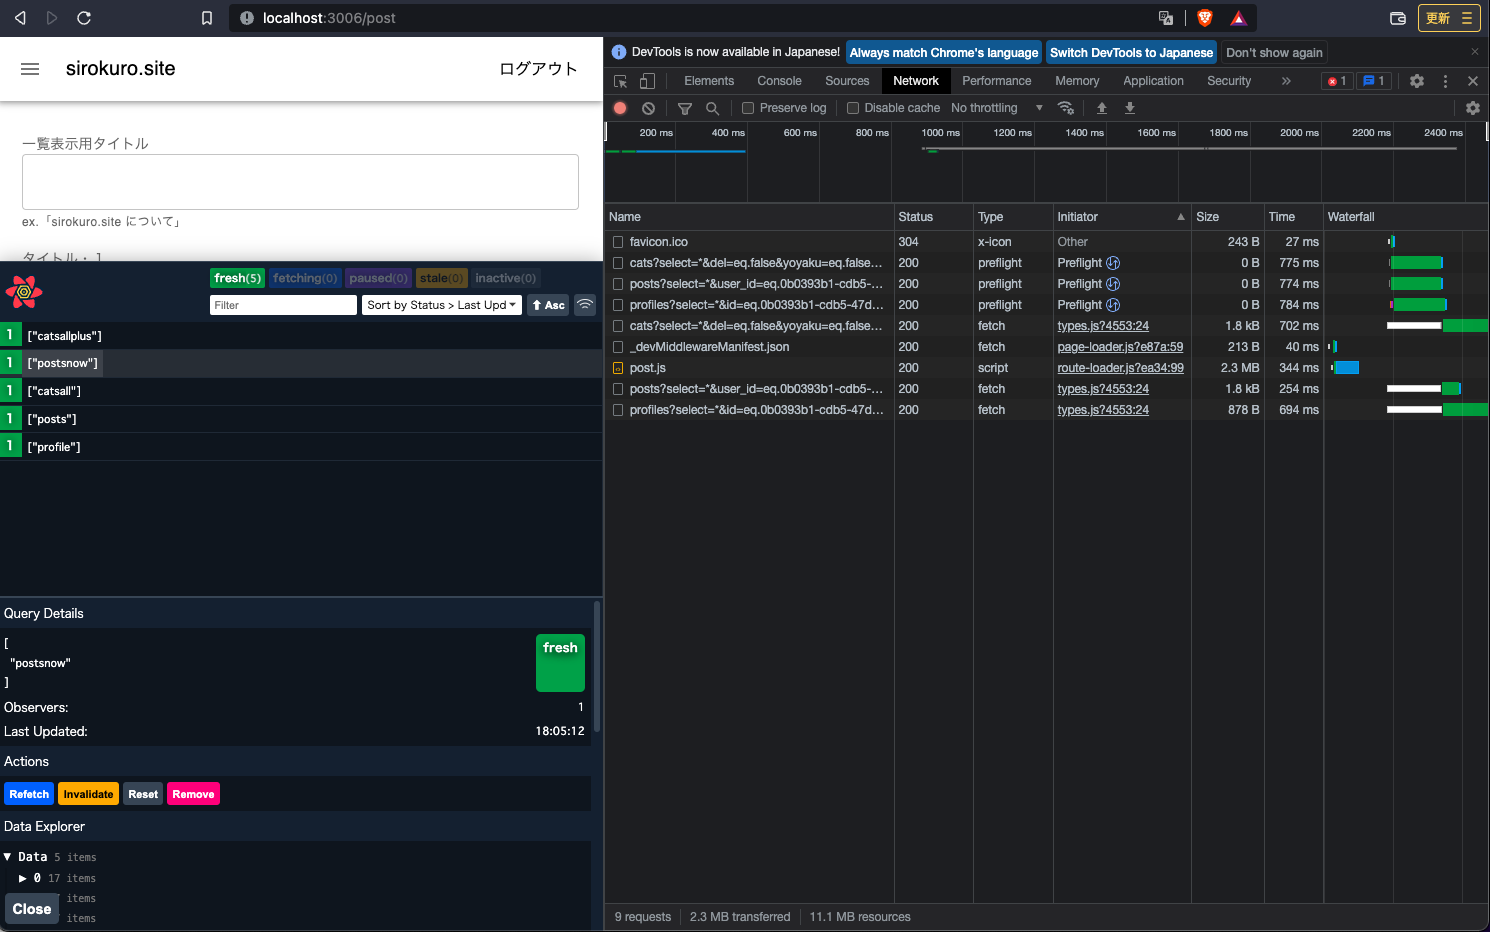This screenshot has height=932, width=1490.
Task: Show more DevTools tabs chevron
Action: [x=1286, y=81]
